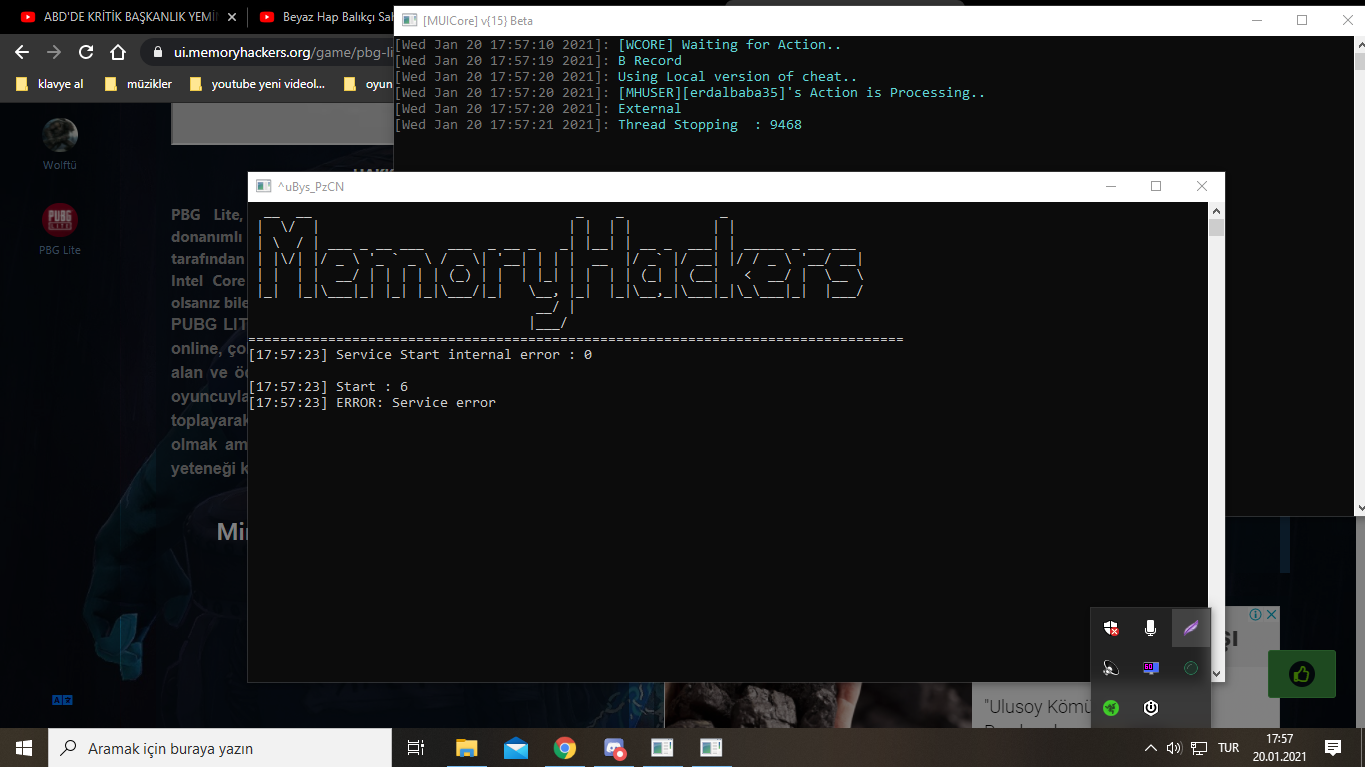Open the ^uBys_PzCN console window icon menu

click(x=264, y=186)
